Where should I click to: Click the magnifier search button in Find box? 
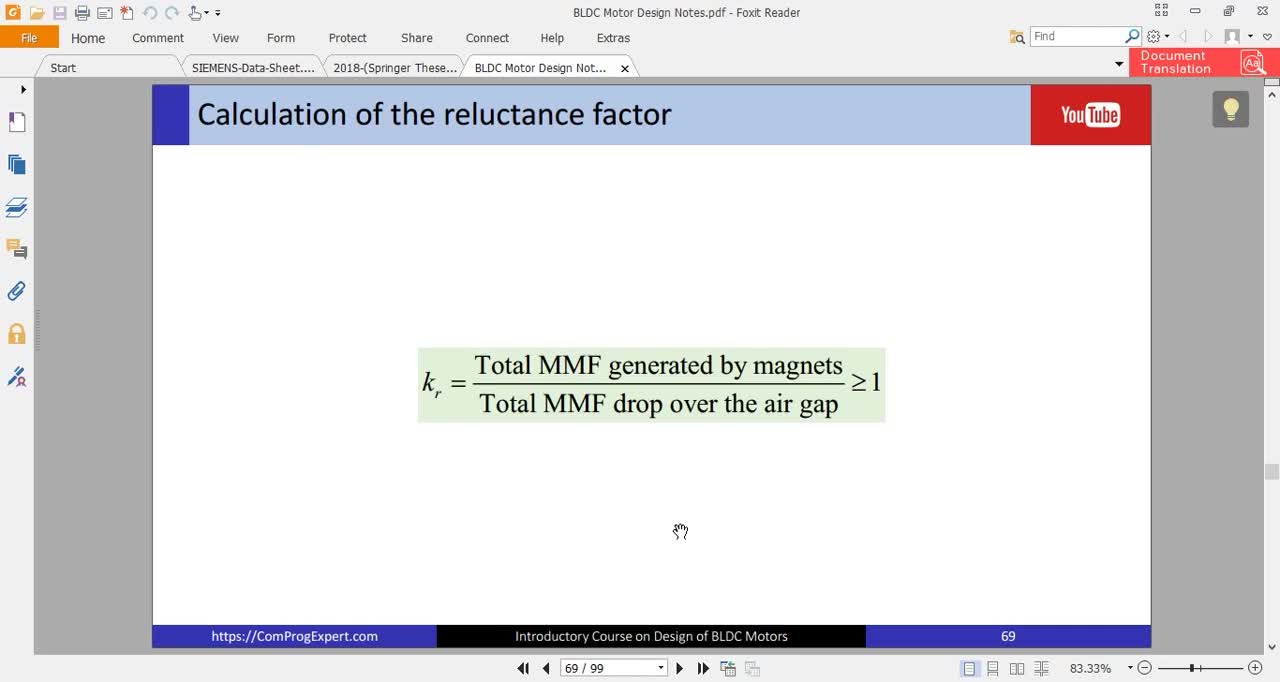[x=1133, y=36]
